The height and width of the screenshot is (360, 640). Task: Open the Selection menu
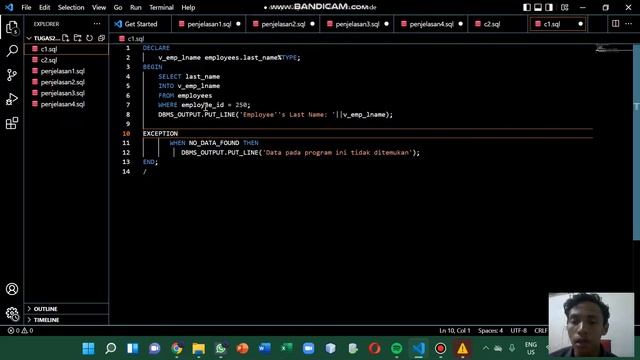(71, 7)
